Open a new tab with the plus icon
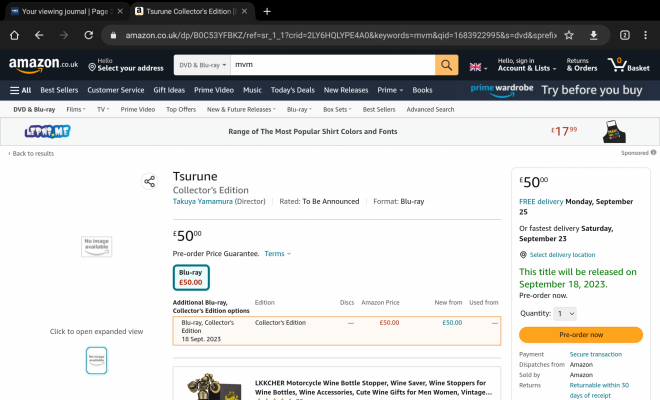Screen dimensions: 660x400 [267, 11]
